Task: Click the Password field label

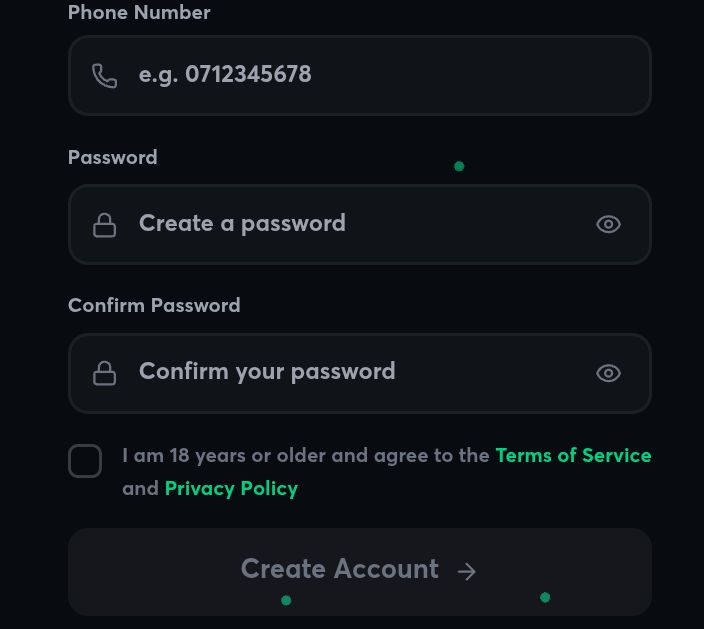Action: coord(112,158)
